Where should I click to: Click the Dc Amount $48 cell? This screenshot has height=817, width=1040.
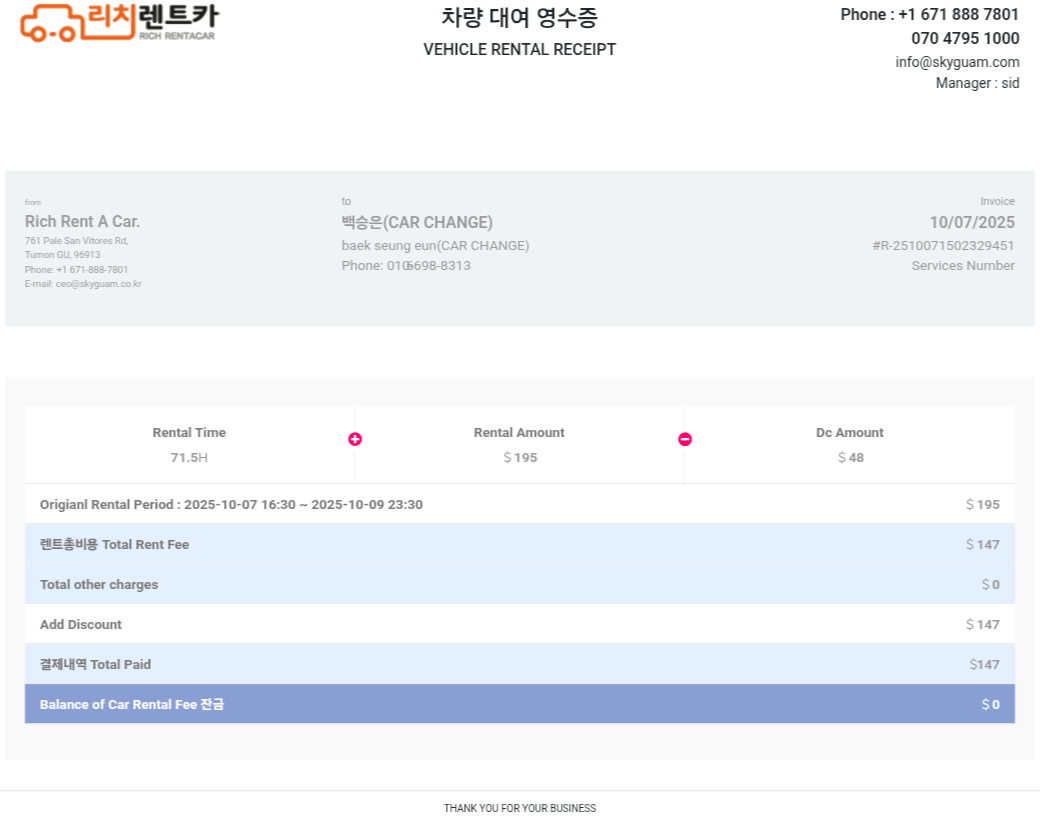pos(849,445)
